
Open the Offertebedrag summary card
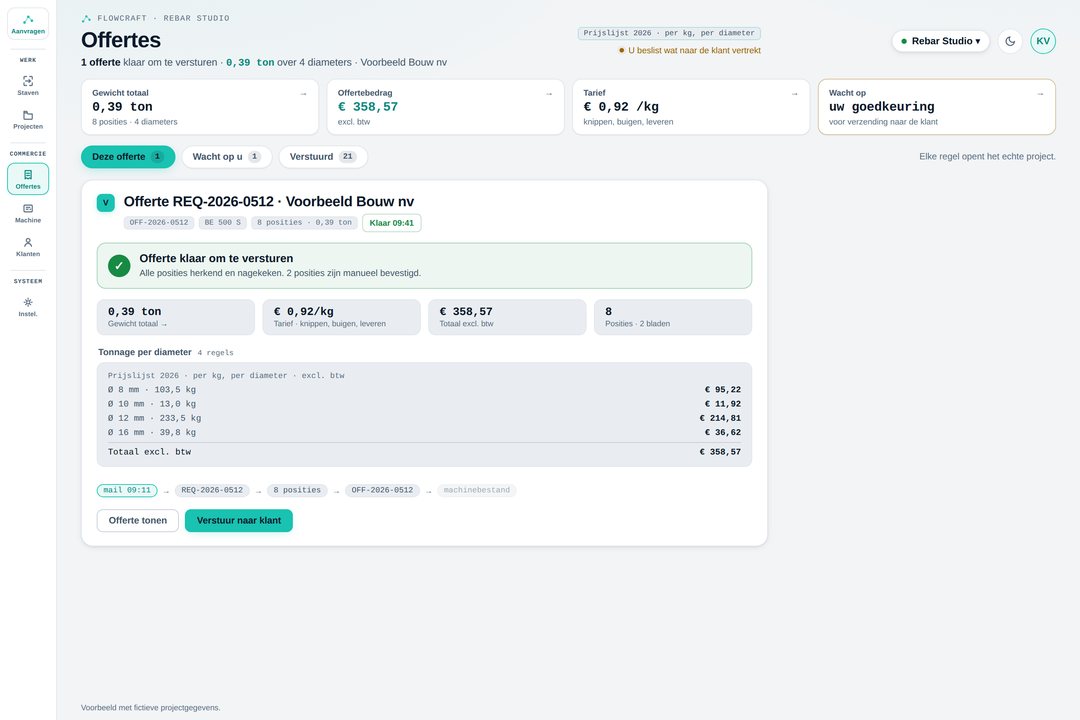click(x=445, y=107)
